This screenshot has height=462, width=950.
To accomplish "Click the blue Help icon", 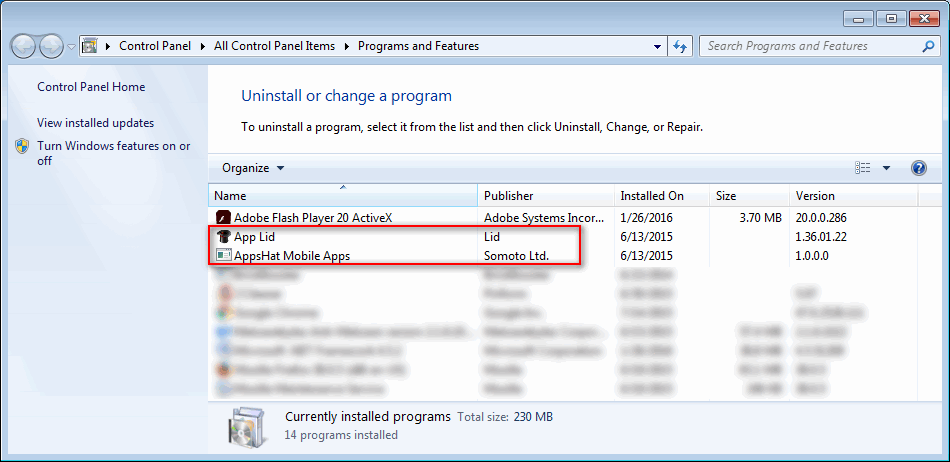I will pos(918,168).
